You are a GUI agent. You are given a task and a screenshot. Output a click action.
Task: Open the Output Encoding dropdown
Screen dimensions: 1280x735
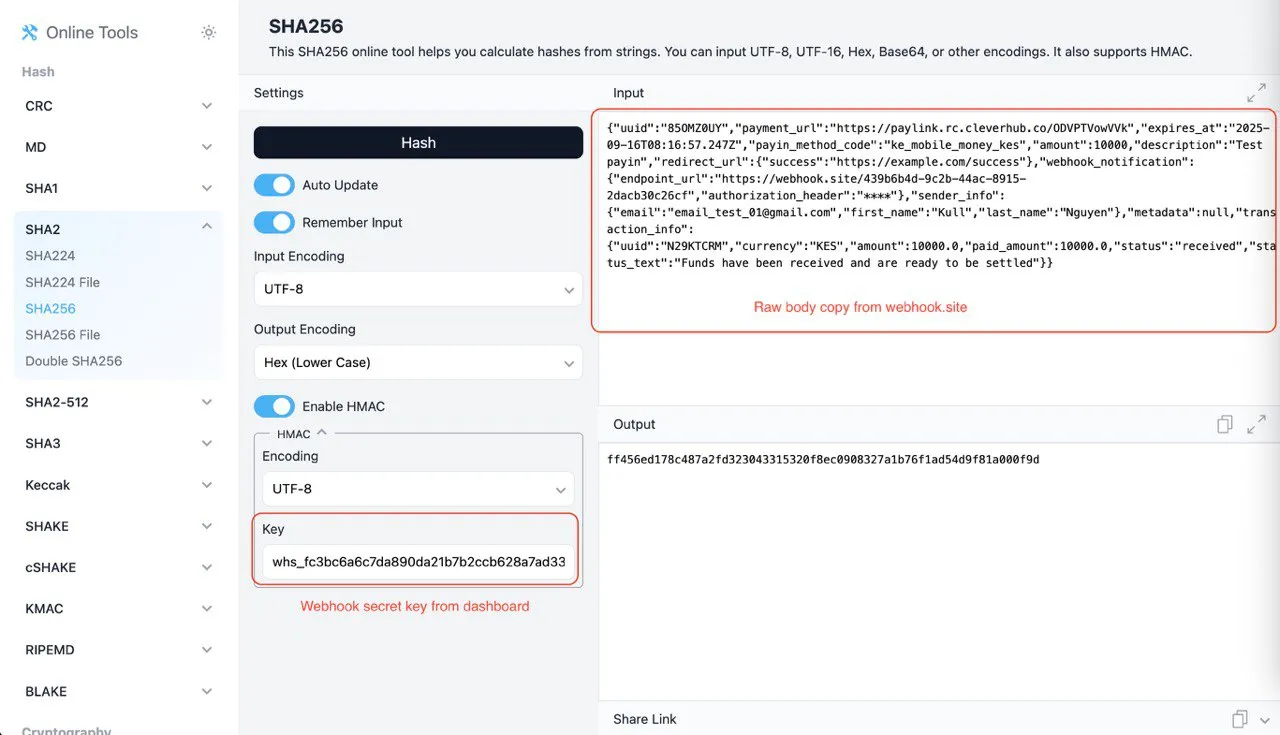417,362
